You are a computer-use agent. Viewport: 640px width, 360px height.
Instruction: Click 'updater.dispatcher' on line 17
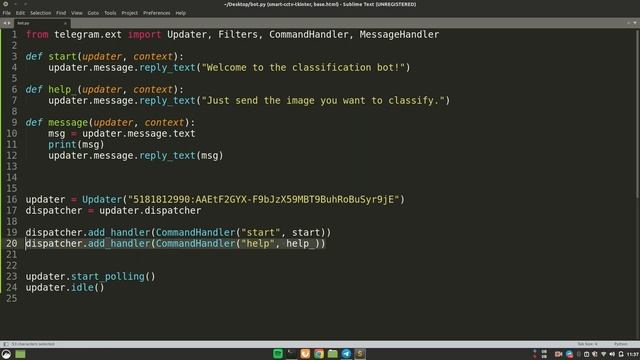[x=150, y=210]
